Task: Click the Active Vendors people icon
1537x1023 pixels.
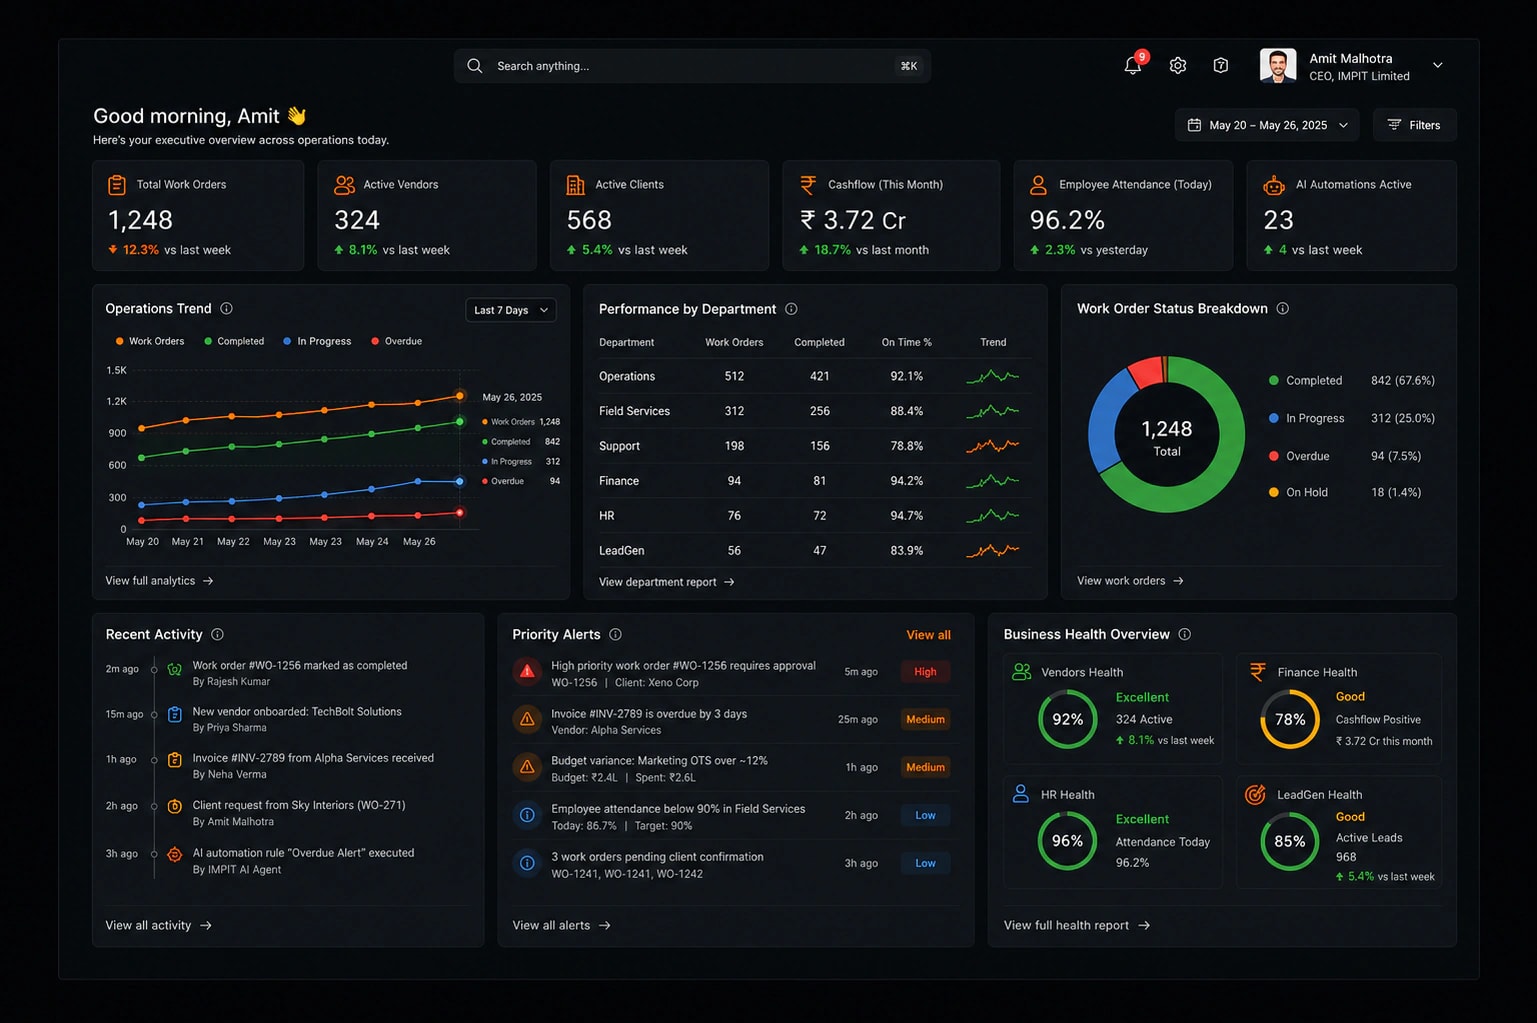Action: pyautogui.click(x=344, y=185)
